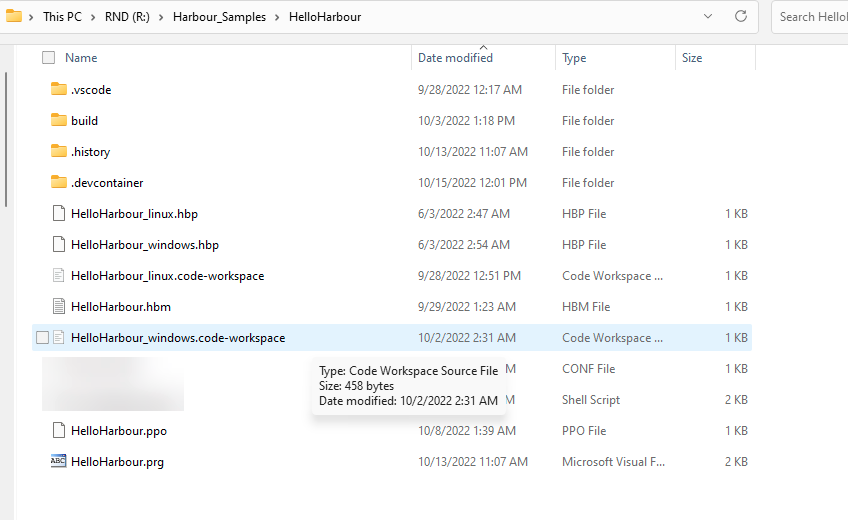Expand the chevron after This PC
The width and height of the screenshot is (848, 520).
point(93,17)
